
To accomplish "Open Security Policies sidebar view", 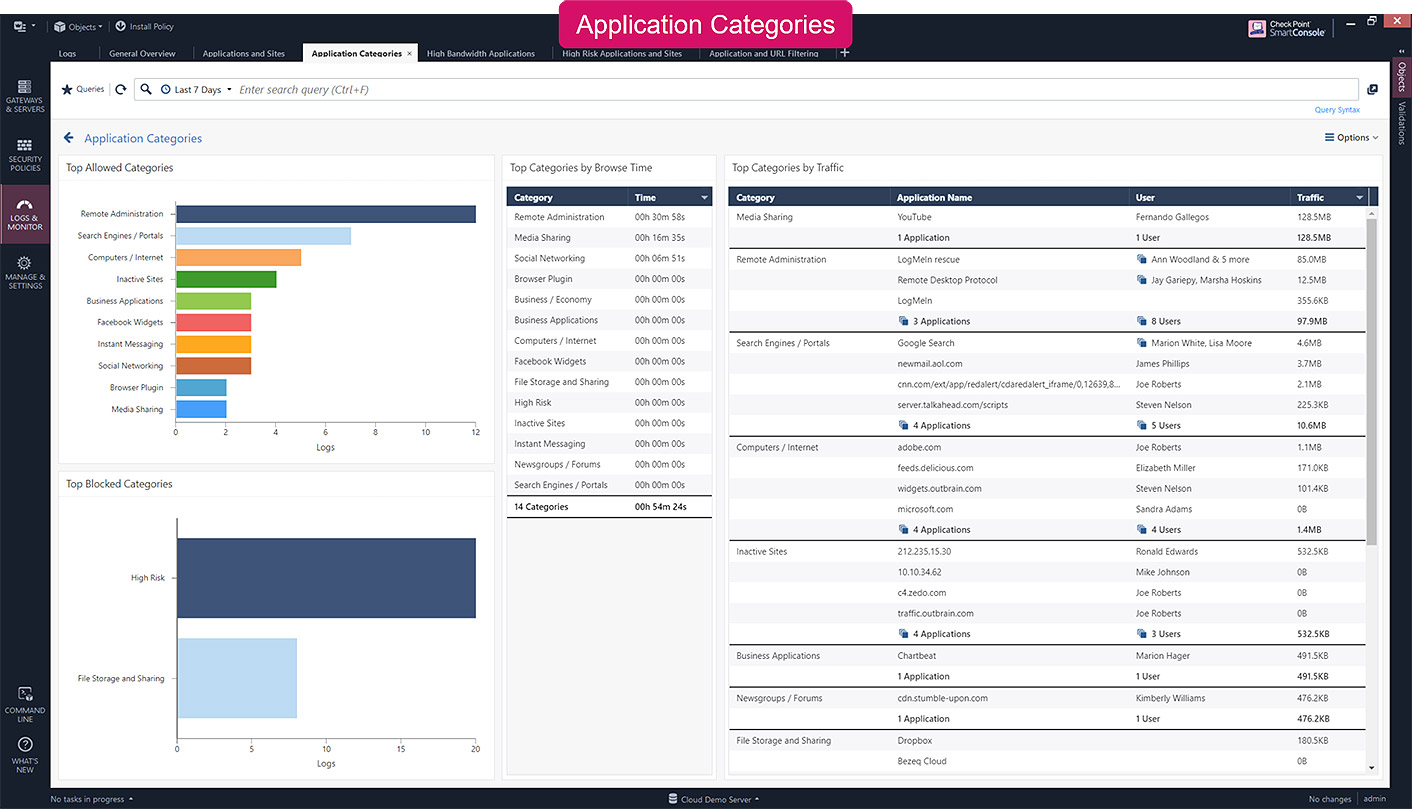I will pos(24,155).
